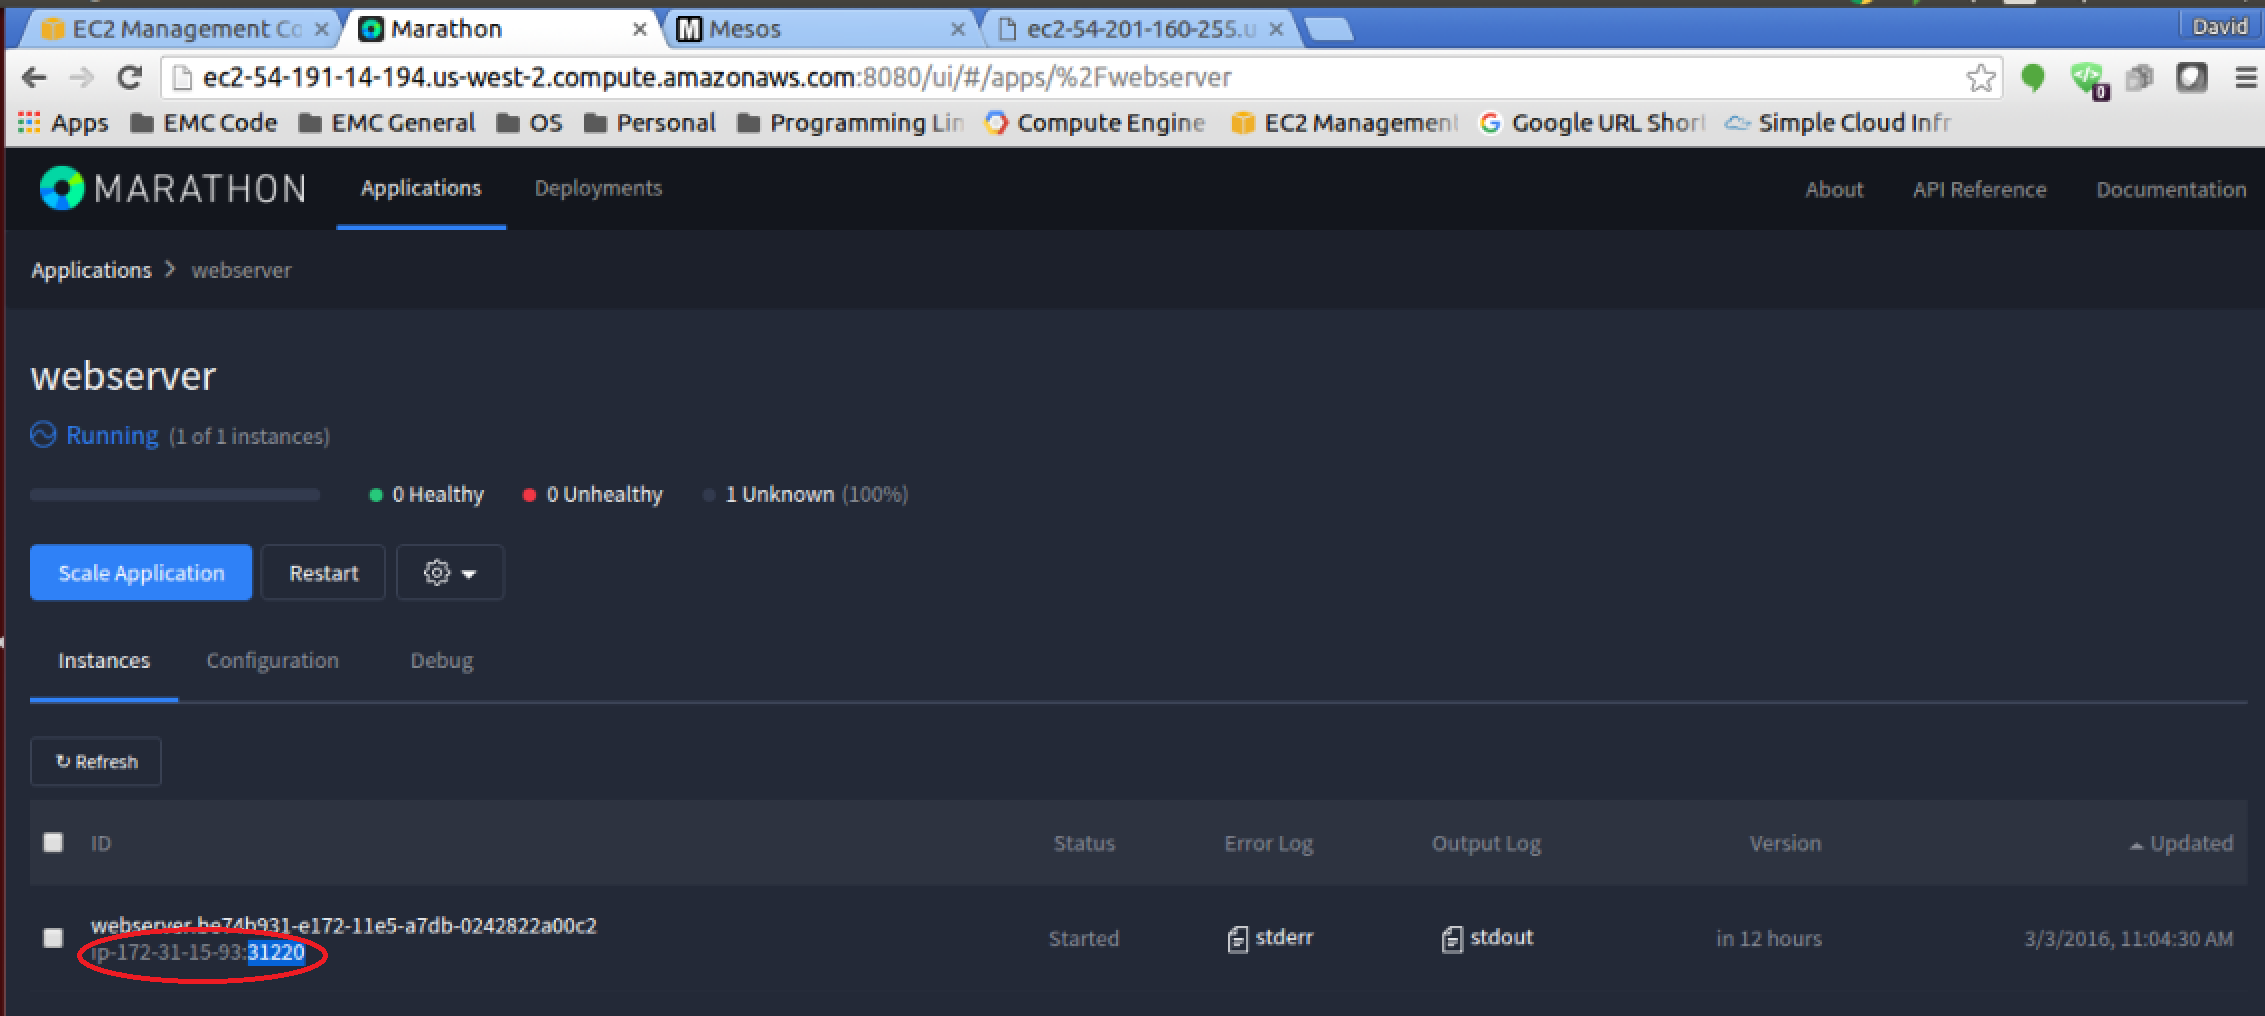Select the Configuration tab

pos(272,661)
